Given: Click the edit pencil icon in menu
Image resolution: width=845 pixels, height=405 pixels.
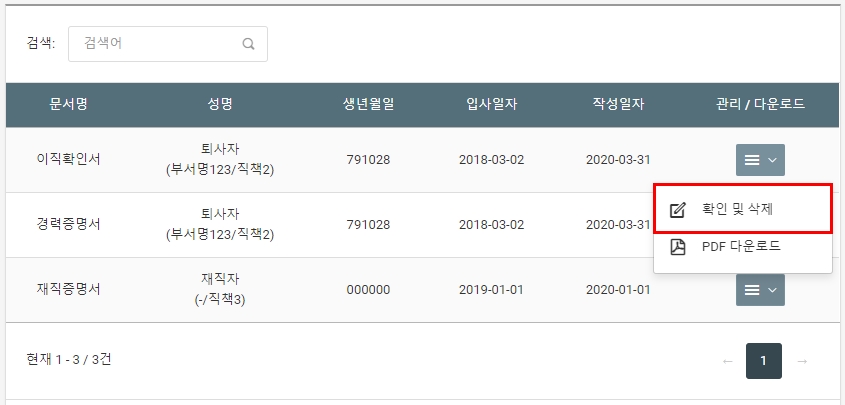Looking at the screenshot, I should (677, 210).
